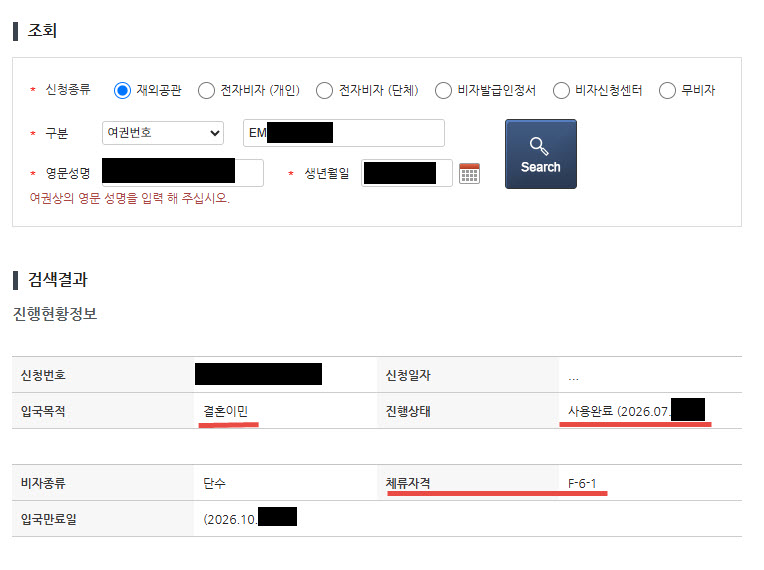Choose the 비자발급인정서 radio option
This screenshot has width=764, height=570.
point(443,91)
